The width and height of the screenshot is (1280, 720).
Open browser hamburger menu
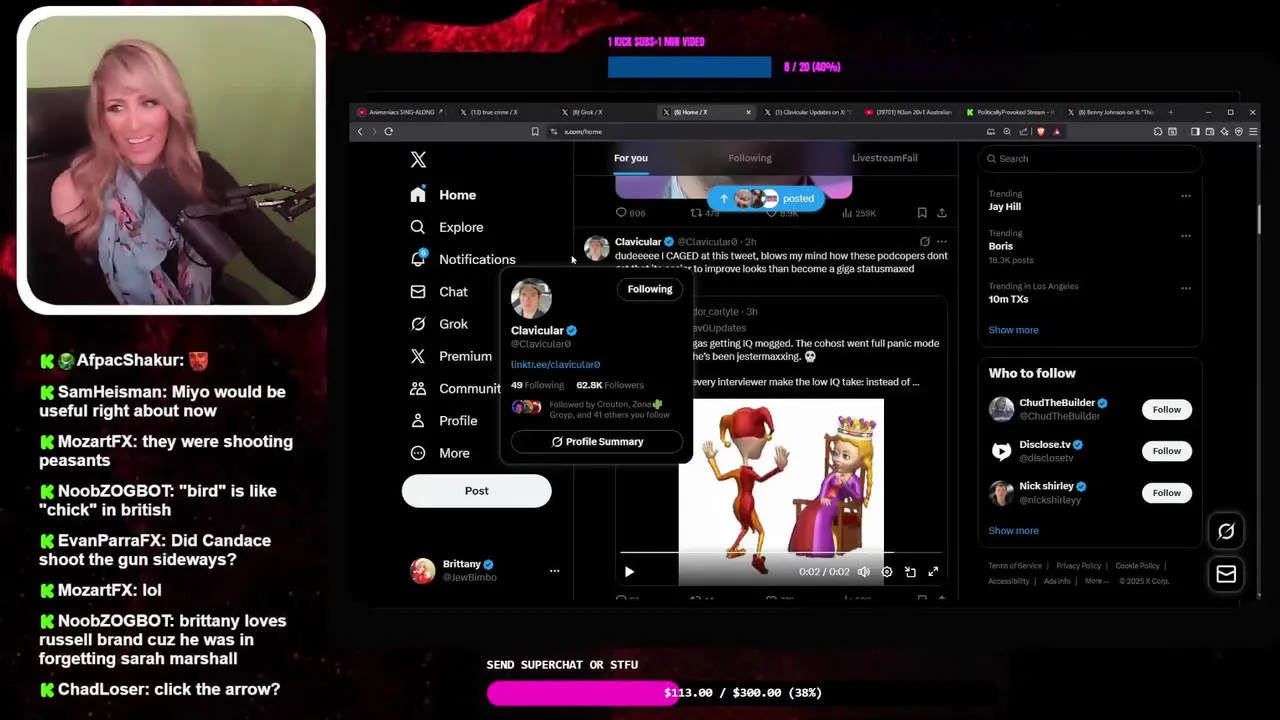(x=1252, y=131)
